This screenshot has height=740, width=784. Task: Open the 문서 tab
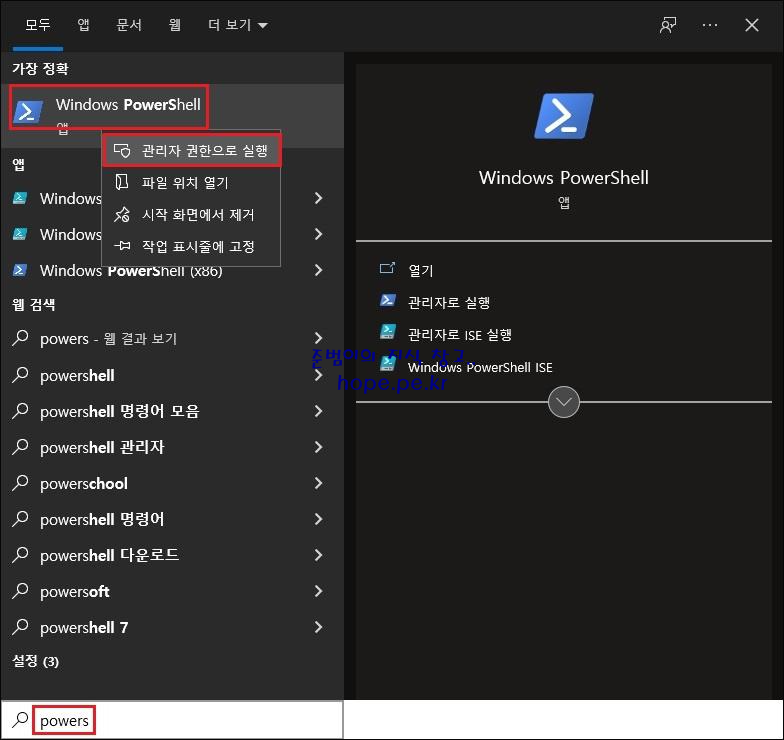129,25
